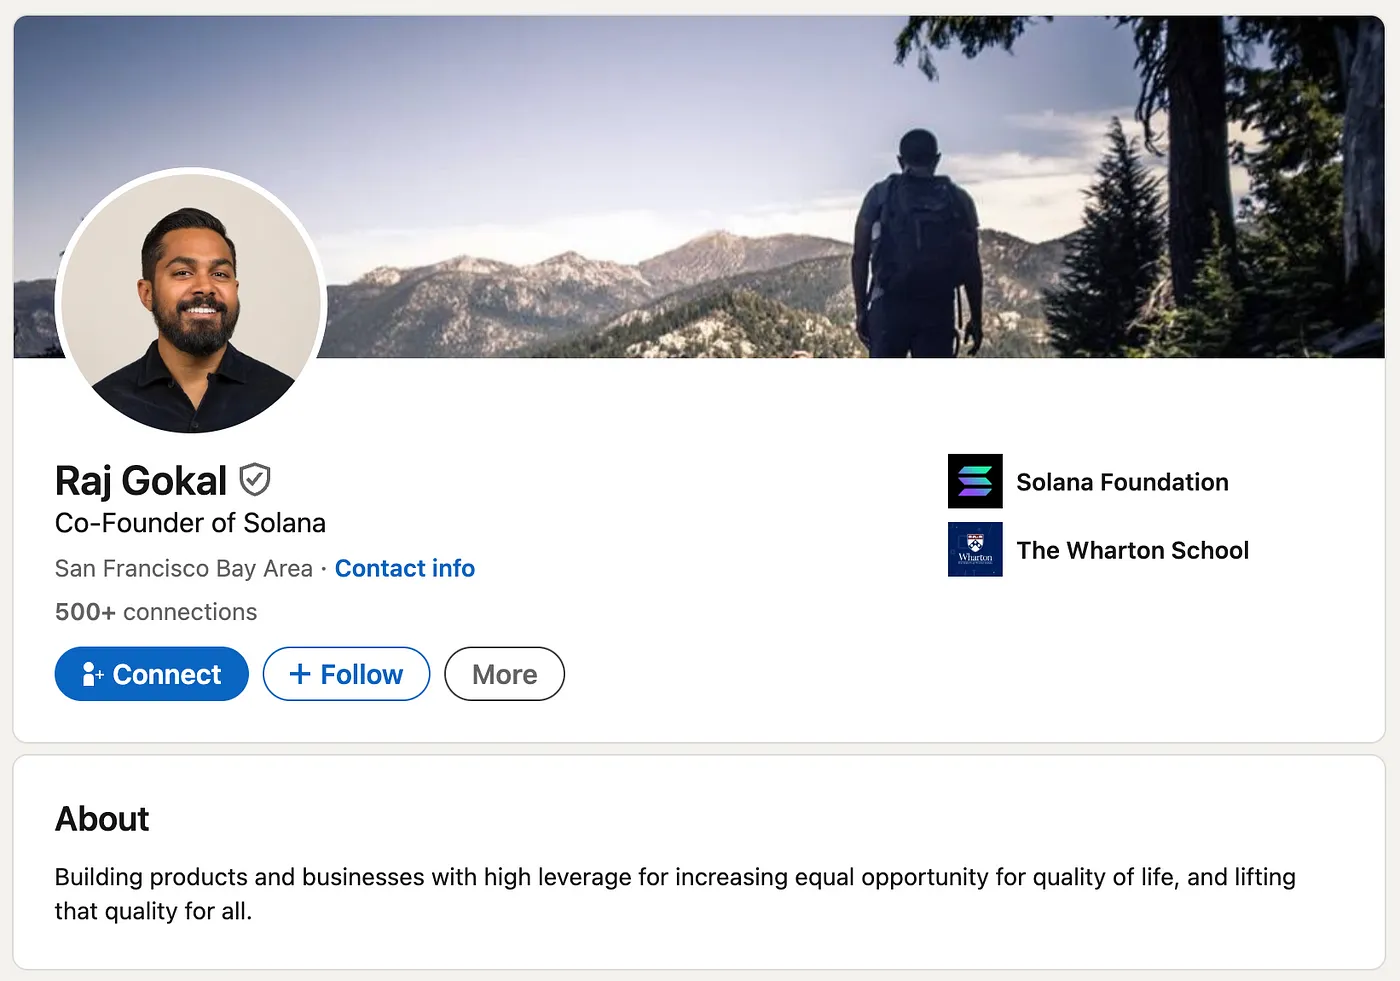
Task: Follow Raj Gokal via Follow text
Action: [x=361, y=675]
